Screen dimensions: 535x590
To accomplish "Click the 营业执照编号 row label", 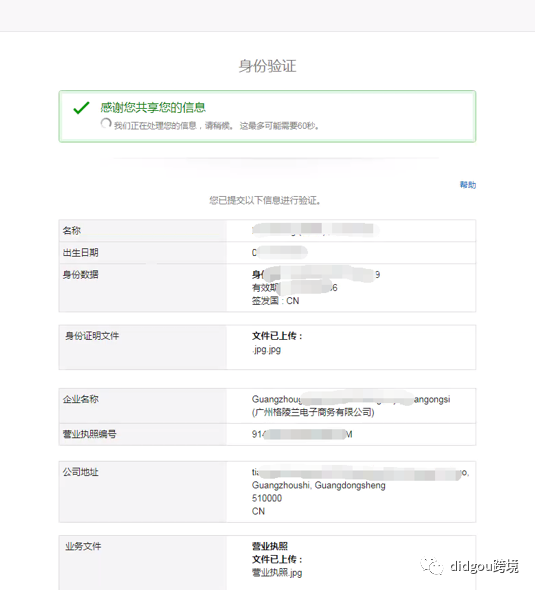I will [90, 434].
